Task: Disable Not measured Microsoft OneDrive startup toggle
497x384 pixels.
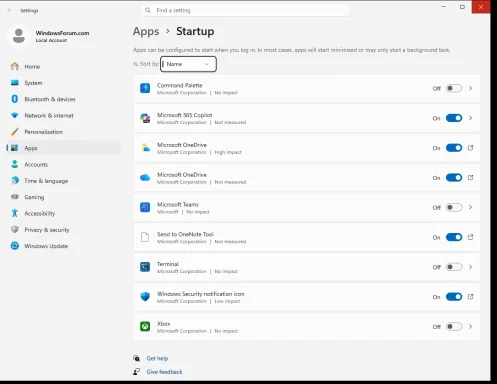Action: click(x=454, y=178)
